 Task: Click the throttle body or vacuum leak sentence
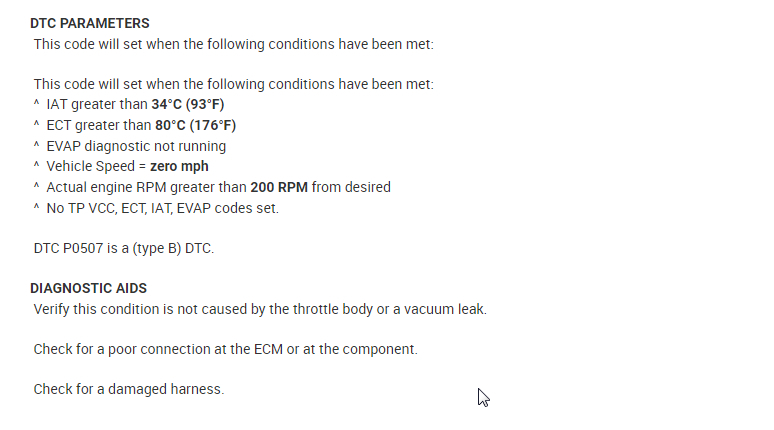click(x=260, y=309)
